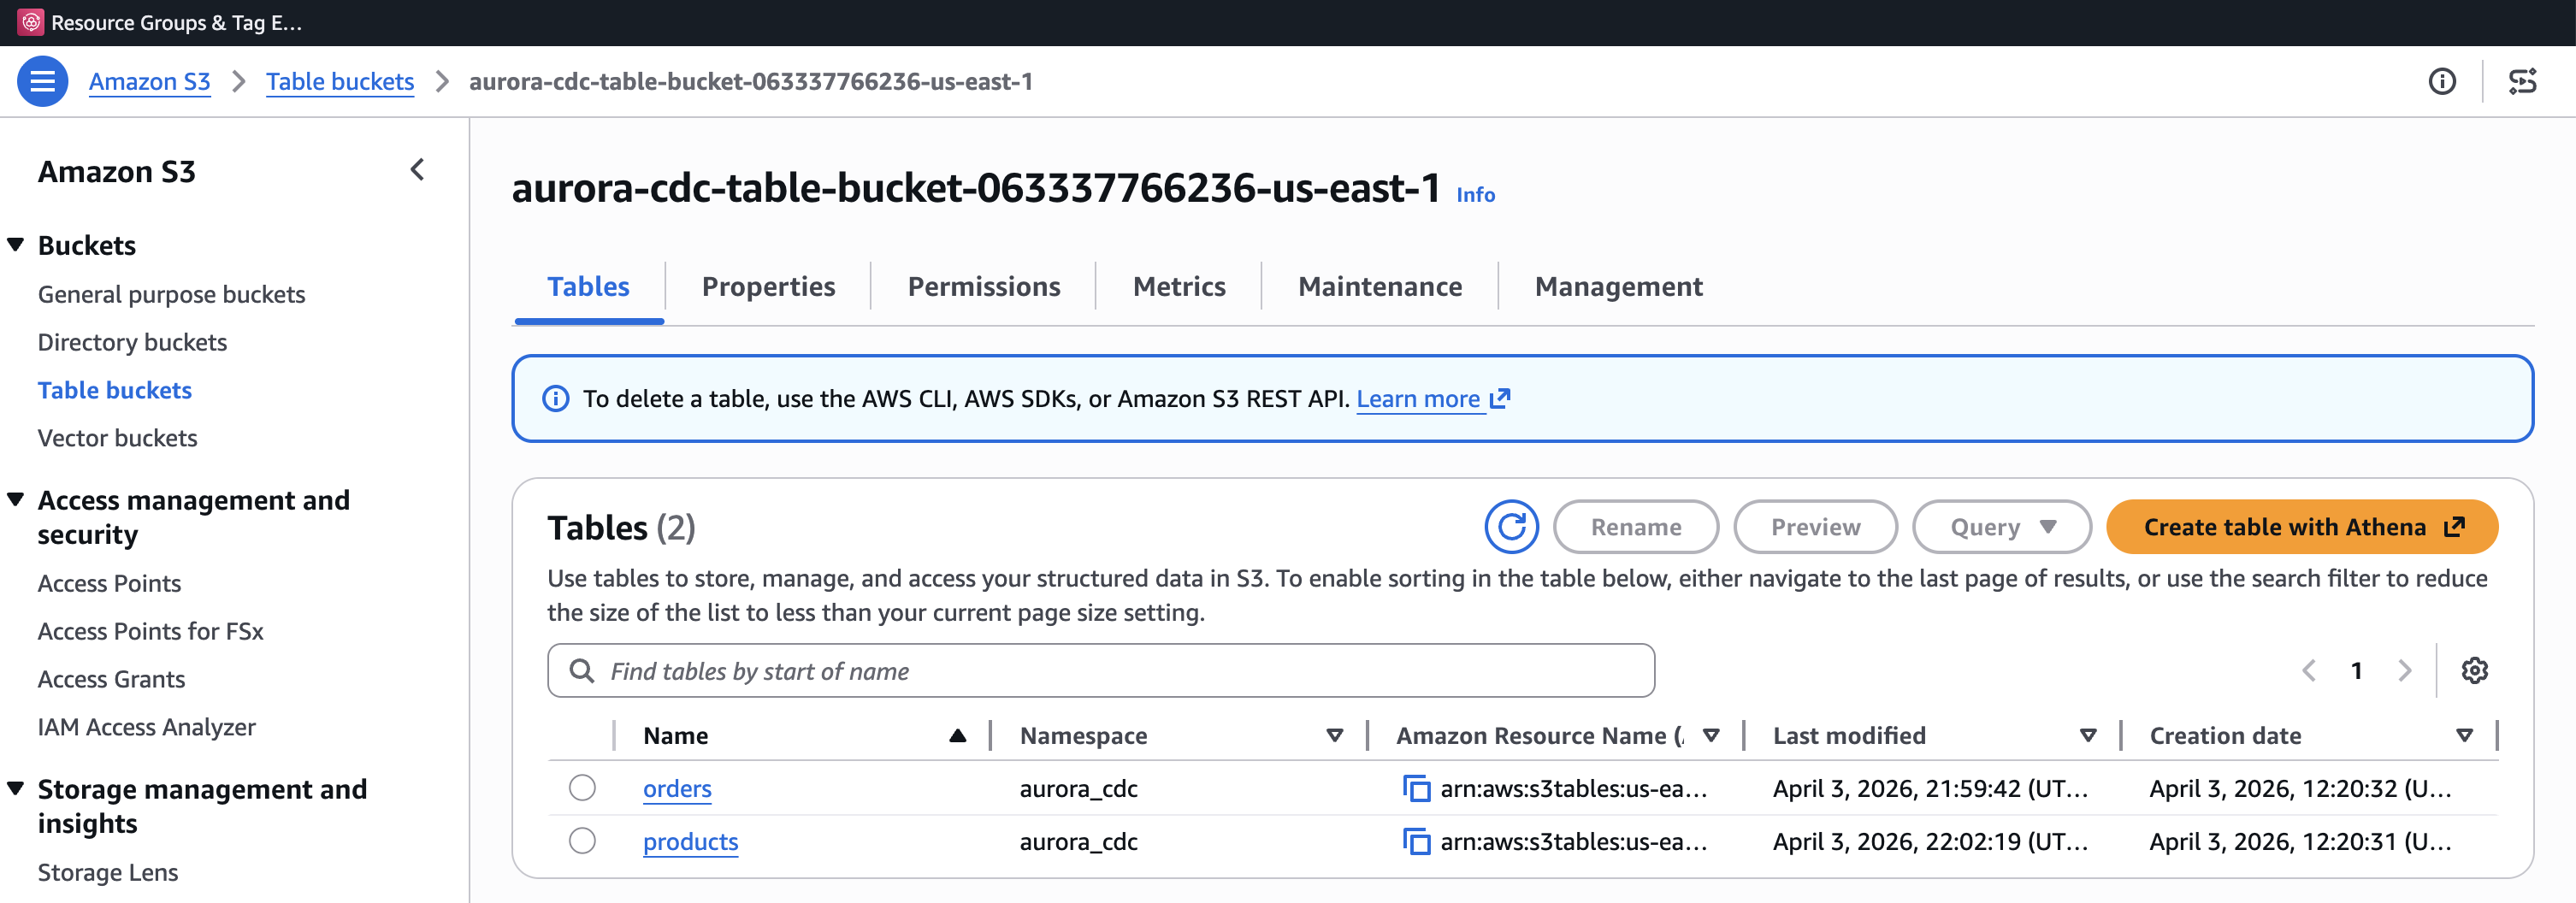This screenshot has height=903, width=2576.
Task: Open Storage Lens in sidebar
Action: click(x=108, y=872)
